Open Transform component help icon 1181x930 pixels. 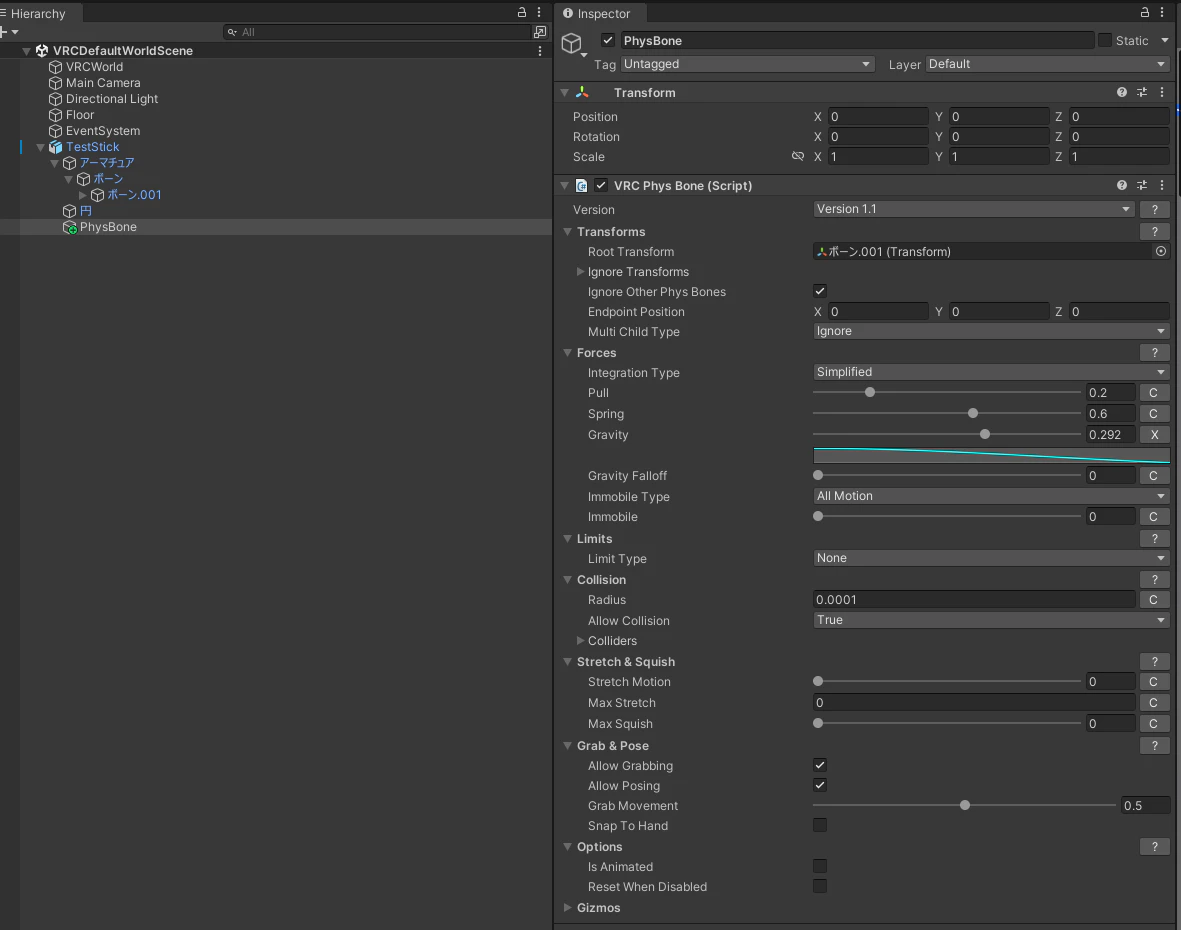[x=1122, y=92]
